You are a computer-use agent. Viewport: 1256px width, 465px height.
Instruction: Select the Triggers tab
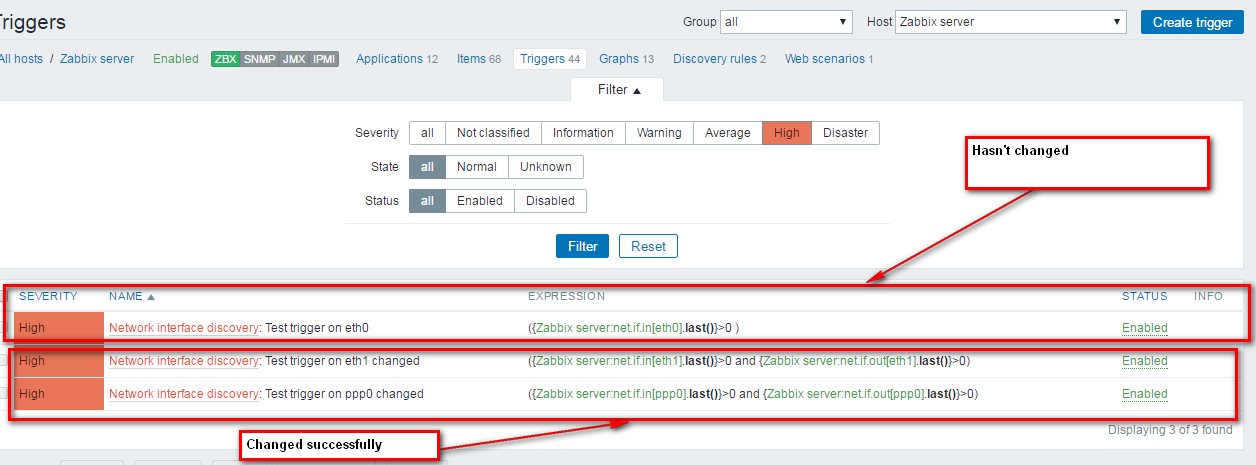pos(550,59)
